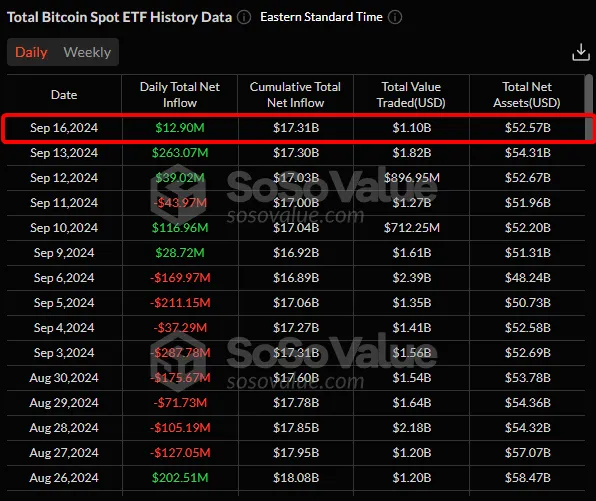Switch to the Daily tab
The height and width of the screenshot is (501, 596).
31,52
